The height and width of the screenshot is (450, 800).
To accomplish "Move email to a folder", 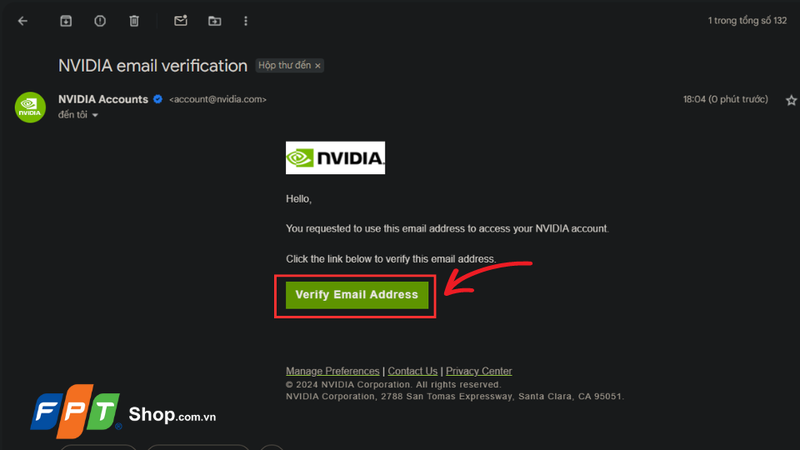I will click(x=215, y=21).
